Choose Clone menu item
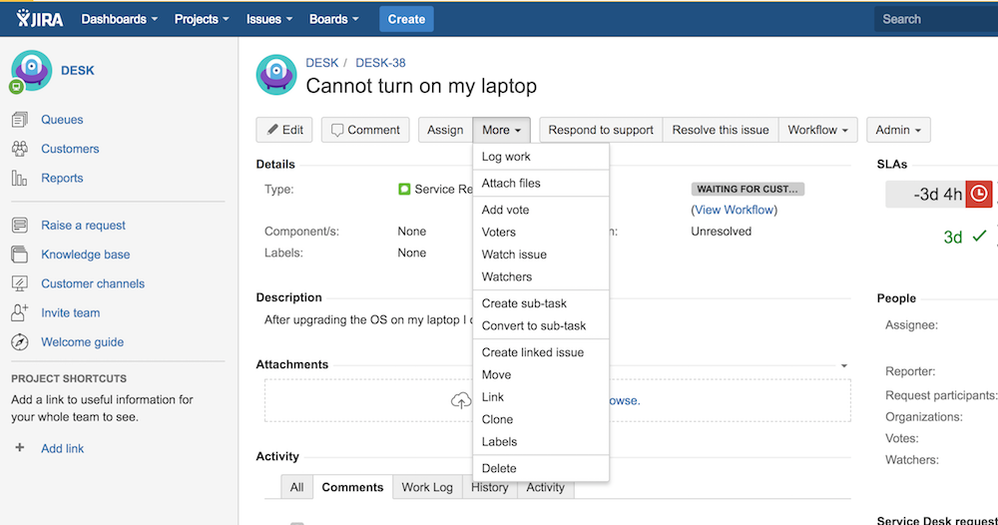Viewport: 998px width, 525px height. (x=541, y=419)
